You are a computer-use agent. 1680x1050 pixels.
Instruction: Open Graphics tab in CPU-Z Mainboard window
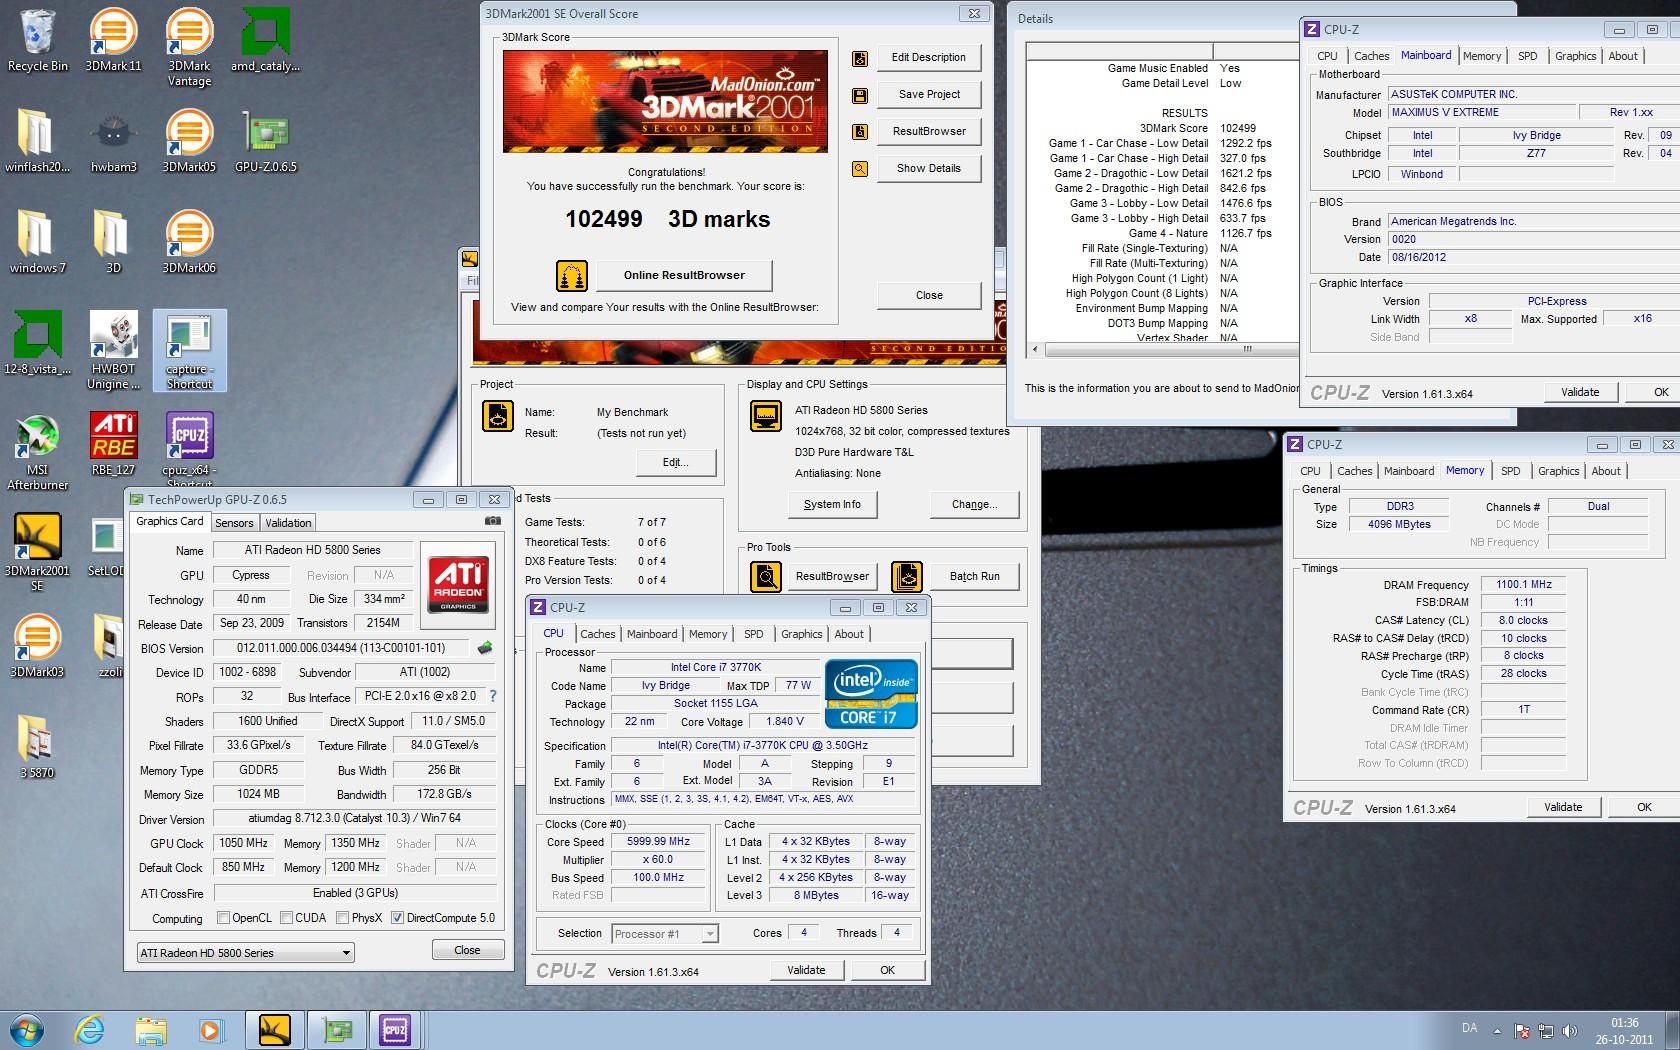click(x=1575, y=56)
